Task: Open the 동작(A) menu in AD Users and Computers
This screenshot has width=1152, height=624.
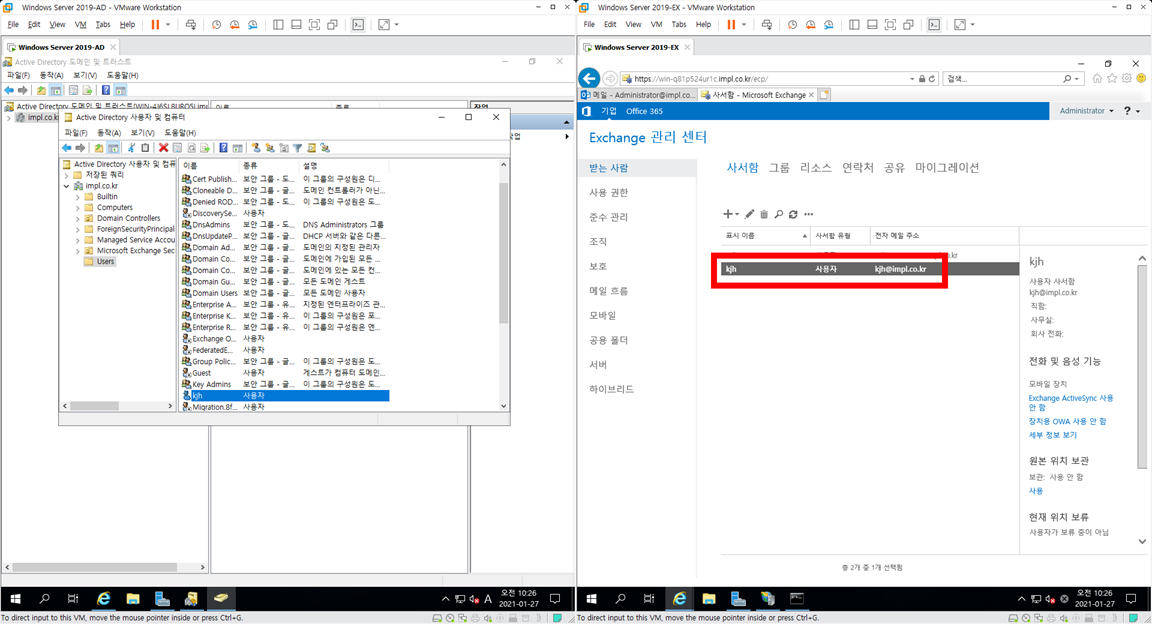Action: 109,133
